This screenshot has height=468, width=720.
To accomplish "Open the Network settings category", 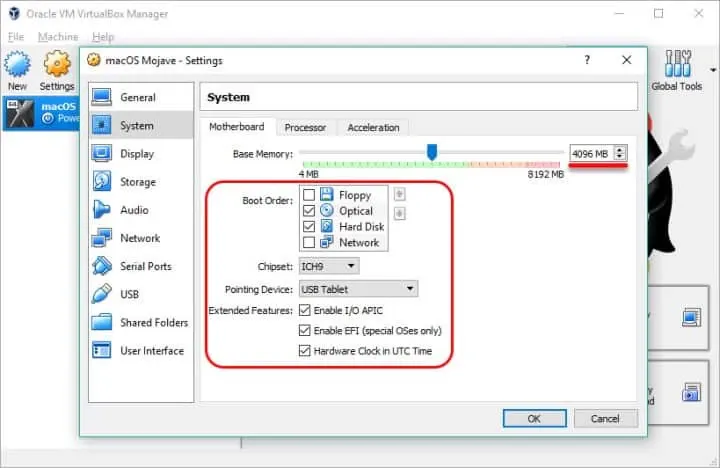I will pos(141,238).
